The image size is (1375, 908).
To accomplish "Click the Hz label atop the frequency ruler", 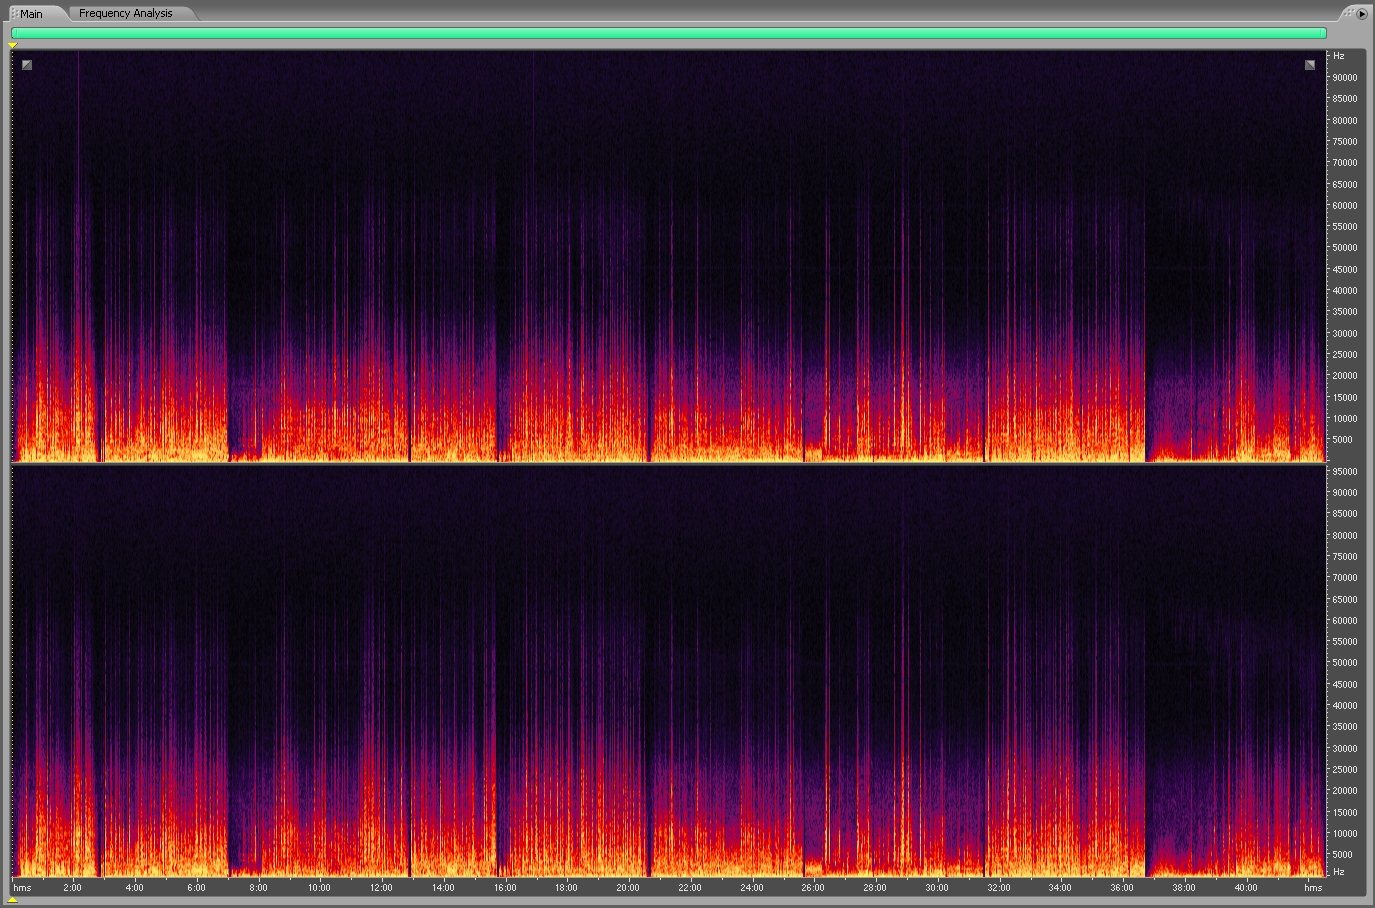I will click(1339, 56).
